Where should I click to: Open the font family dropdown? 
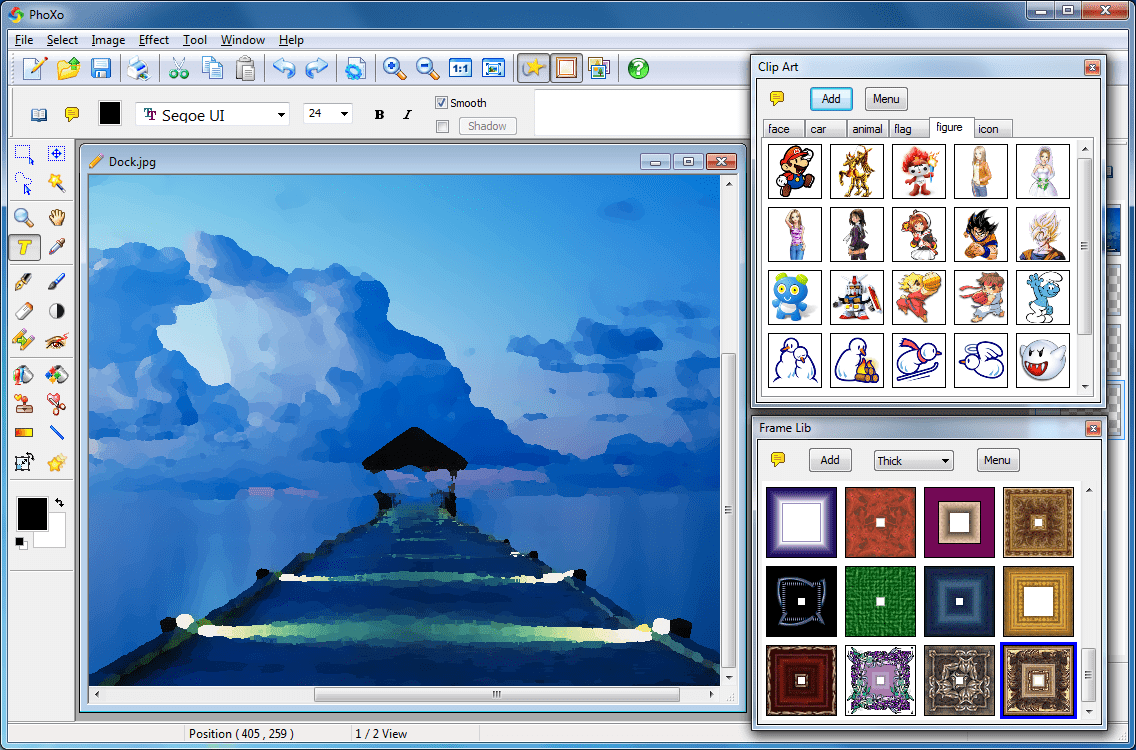click(x=283, y=114)
